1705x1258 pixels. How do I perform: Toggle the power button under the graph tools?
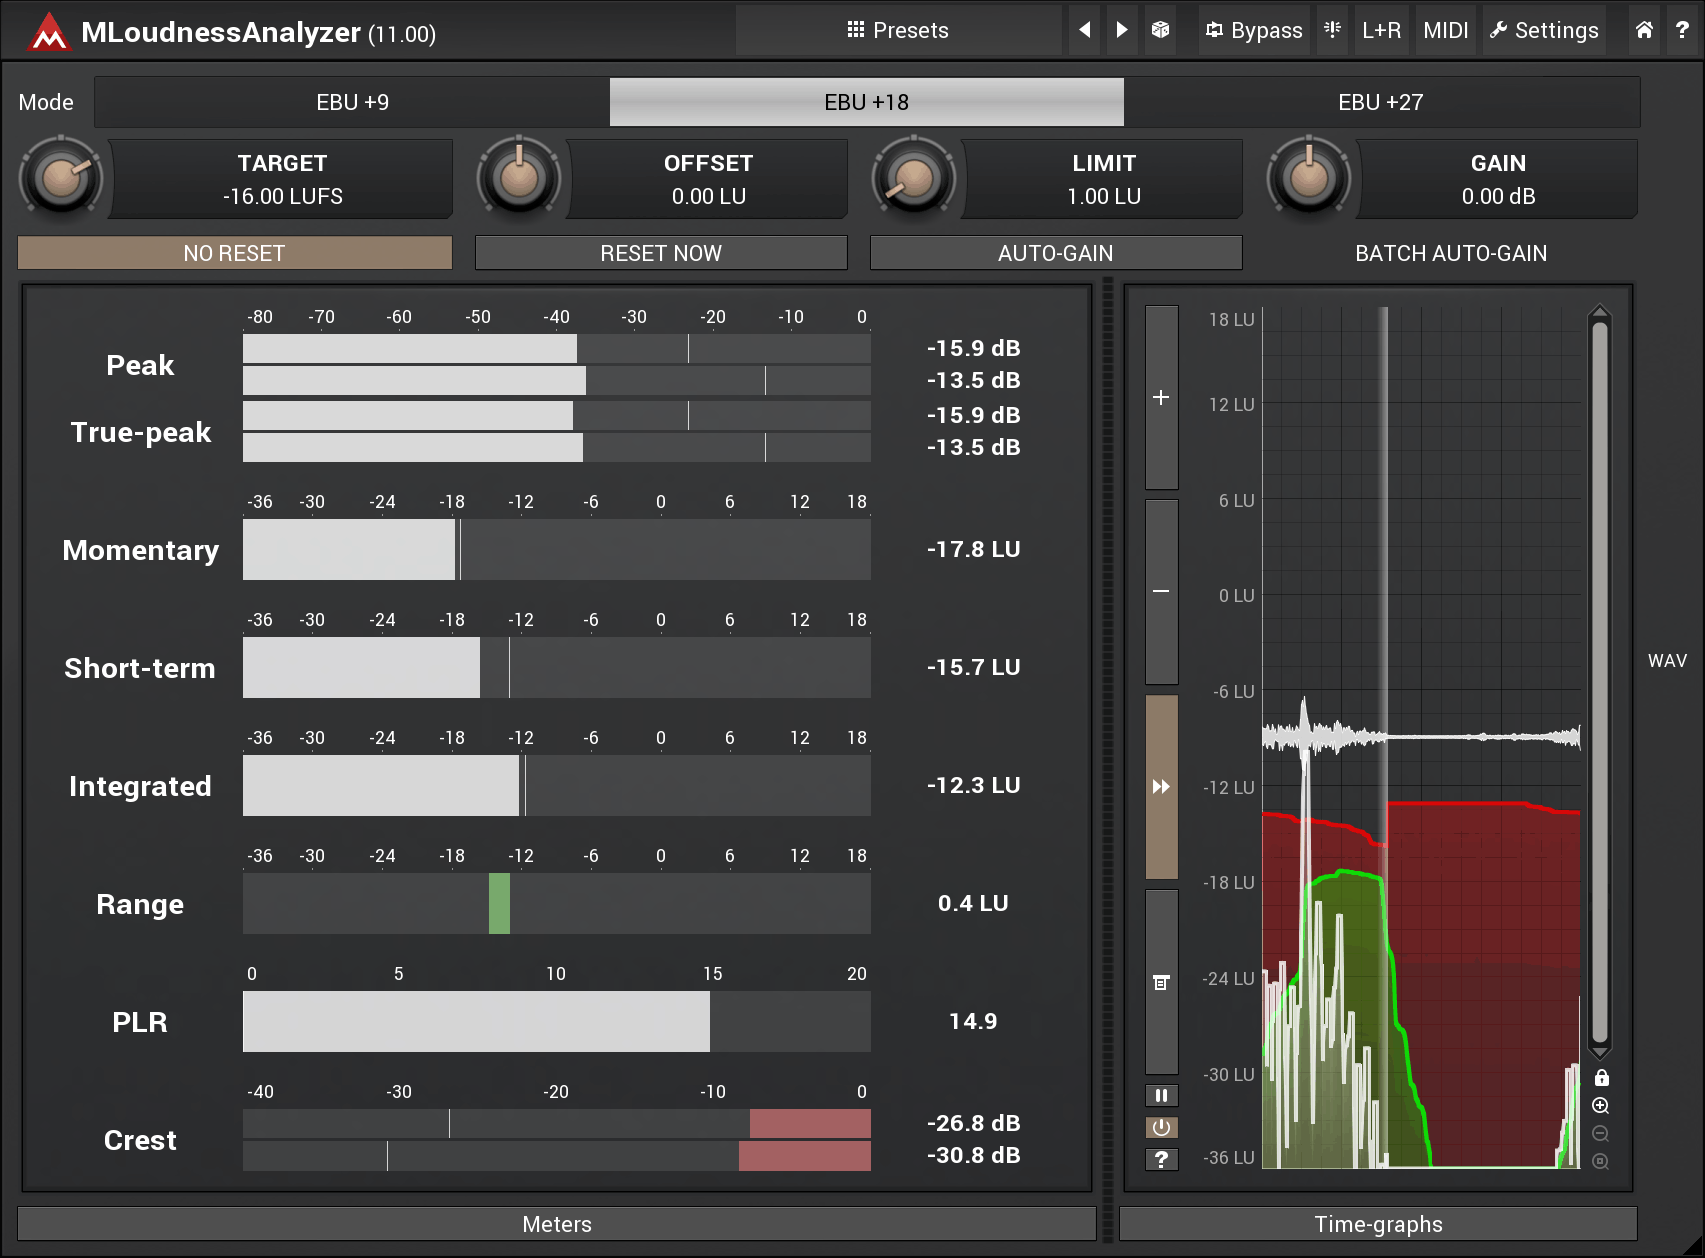coord(1161,1127)
